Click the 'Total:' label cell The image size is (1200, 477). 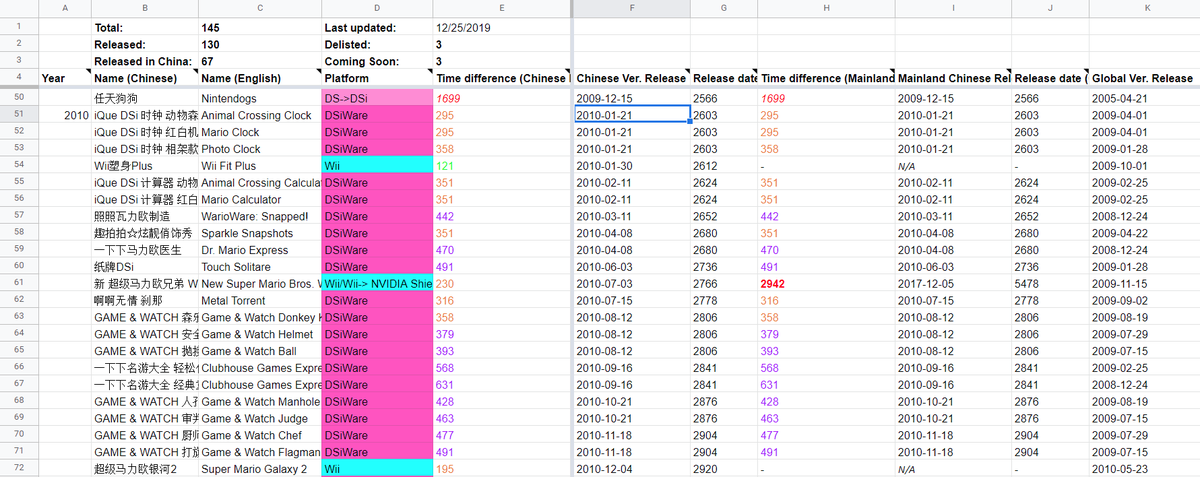pyautogui.click(x=144, y=27)
